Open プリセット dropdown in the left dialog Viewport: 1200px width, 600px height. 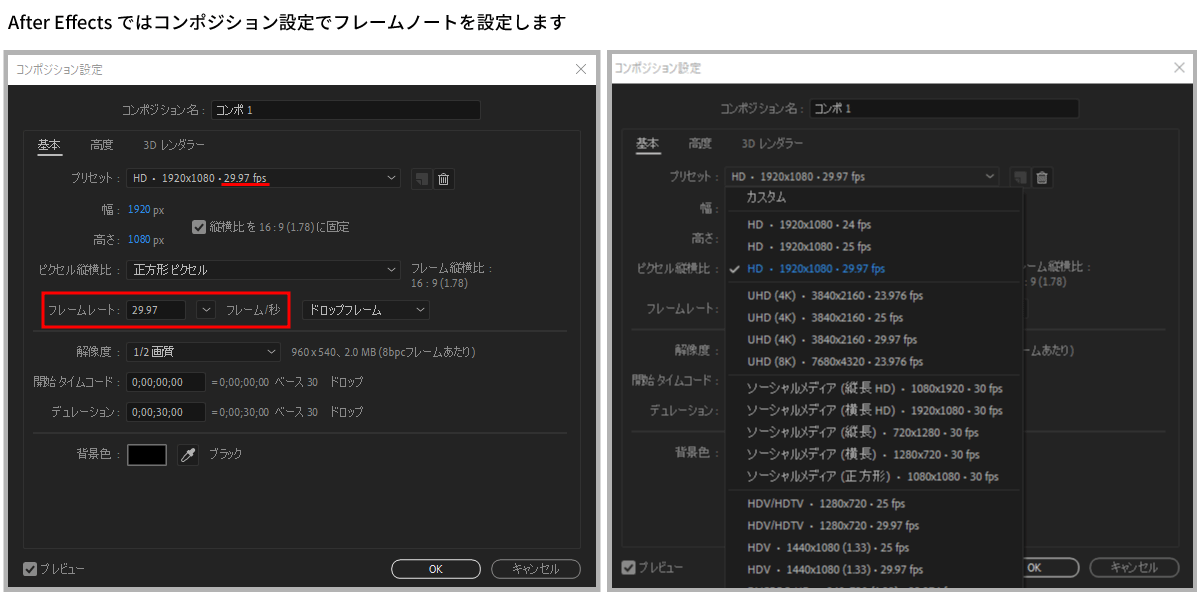point(264,179)
